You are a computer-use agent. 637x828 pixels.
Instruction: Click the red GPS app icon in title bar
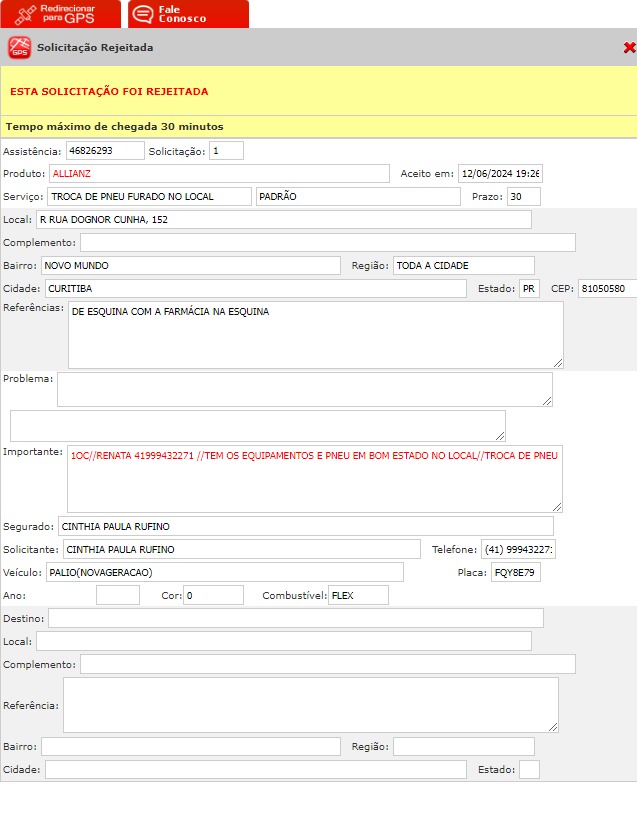tap(19, 47)
